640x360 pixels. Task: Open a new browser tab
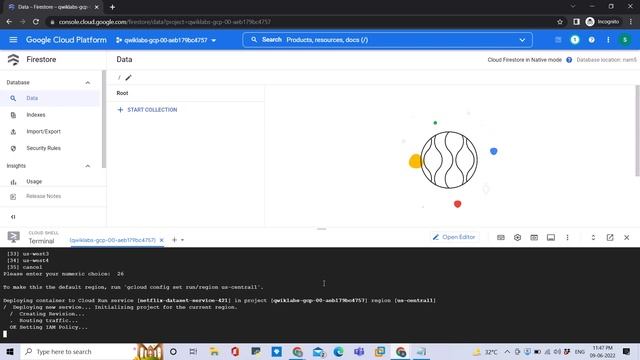point(112,7)
